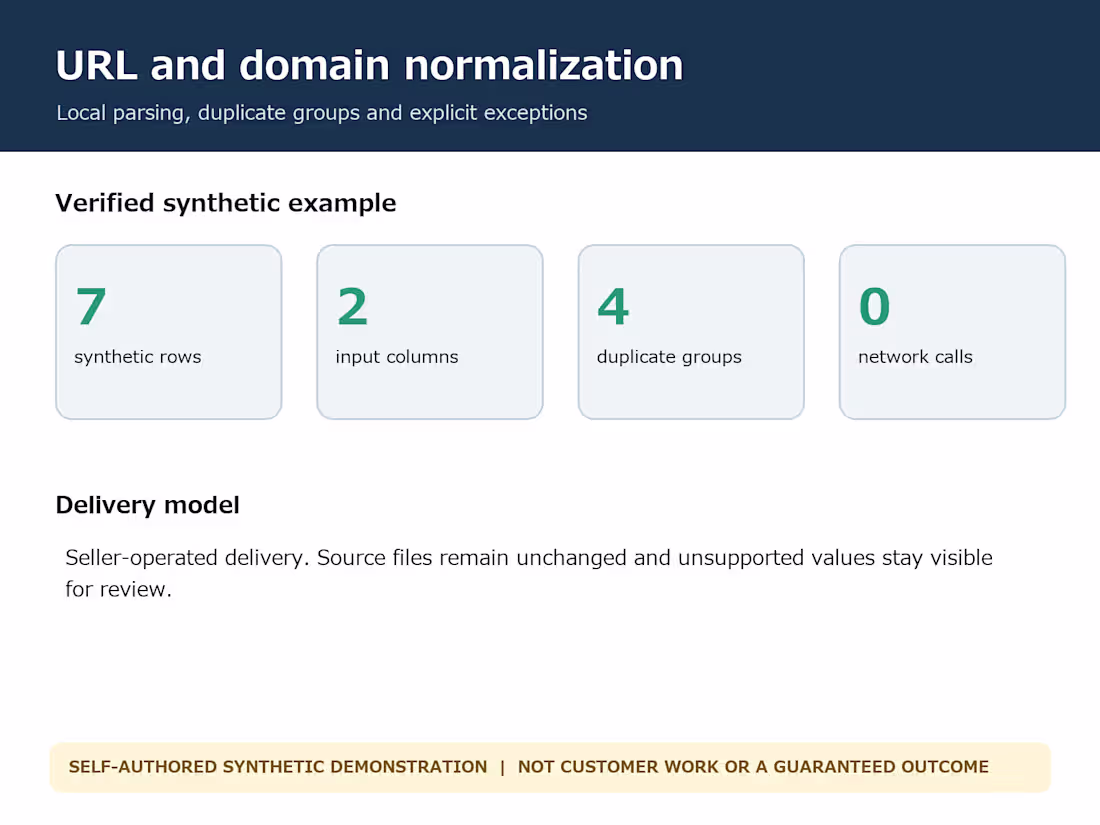This screenshot has height=825, width=1100.
Task: Click 'NOT CUSTOMER WORK OR A GUARANTEED OUTCOME' text
Action: 753,767
